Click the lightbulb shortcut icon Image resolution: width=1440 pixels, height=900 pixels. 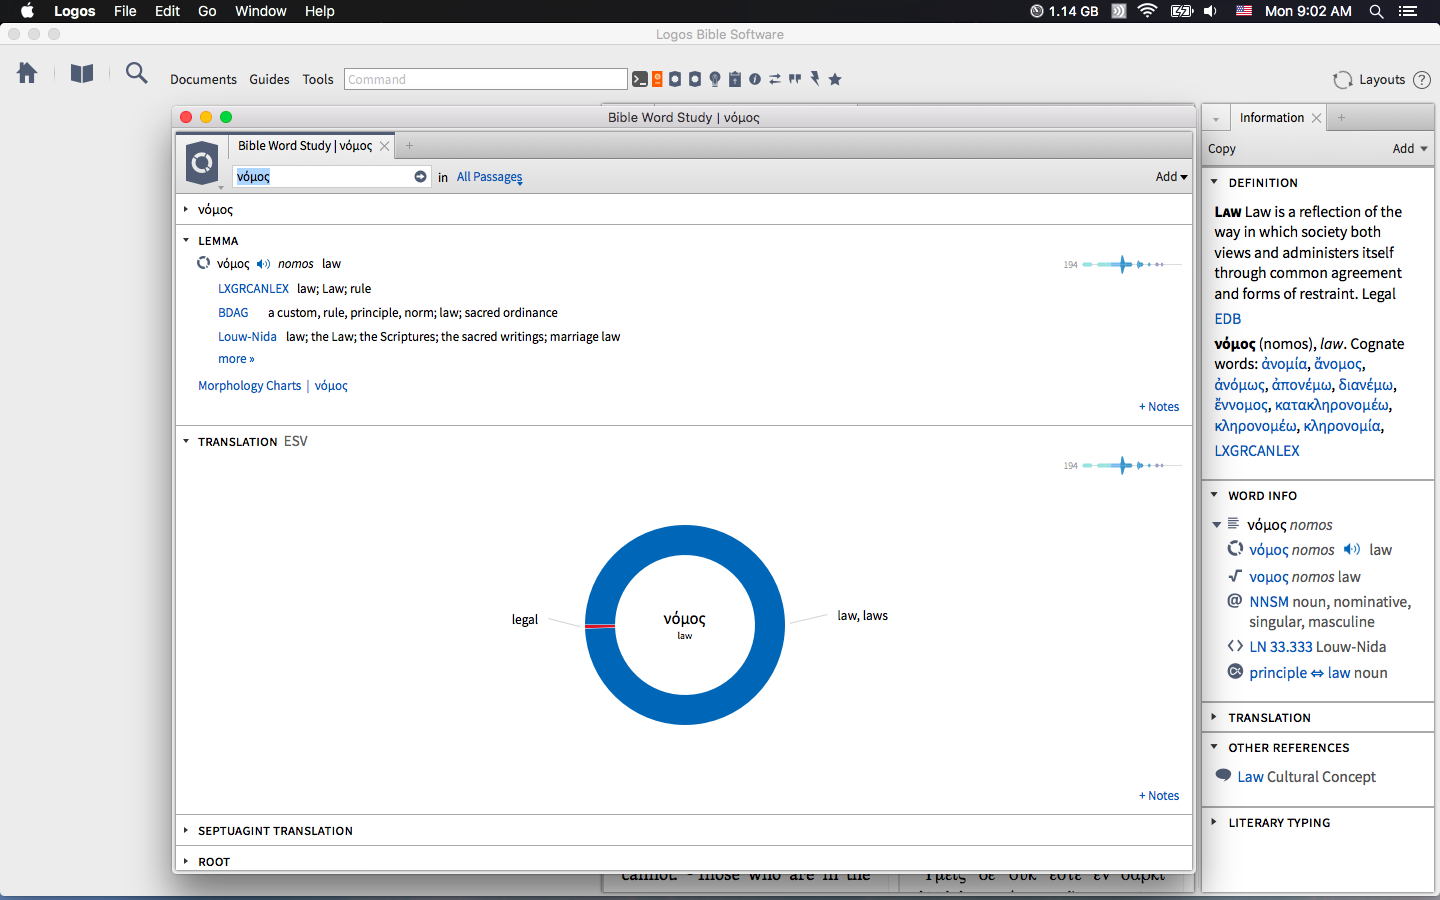click(715, 80)
